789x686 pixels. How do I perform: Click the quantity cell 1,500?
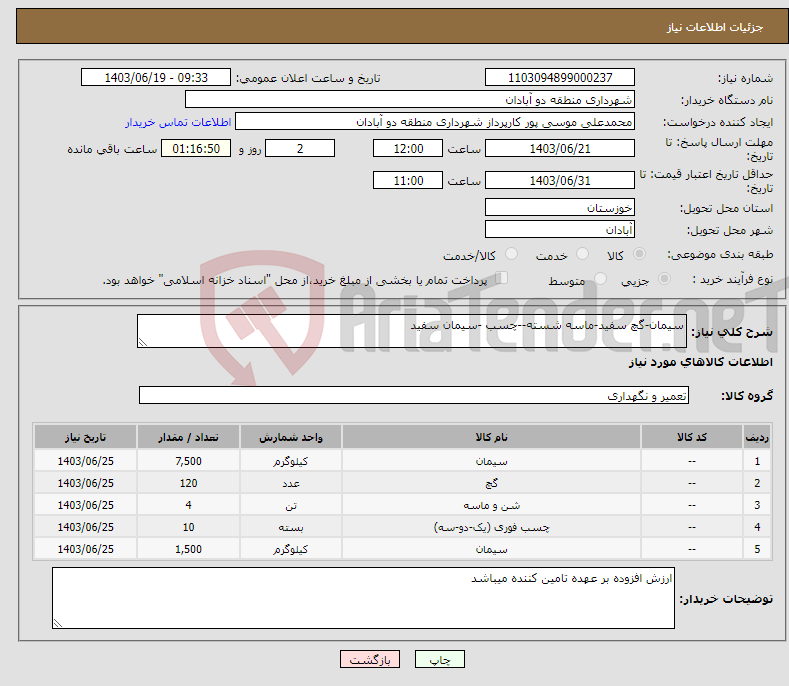(x=188, y=549)
